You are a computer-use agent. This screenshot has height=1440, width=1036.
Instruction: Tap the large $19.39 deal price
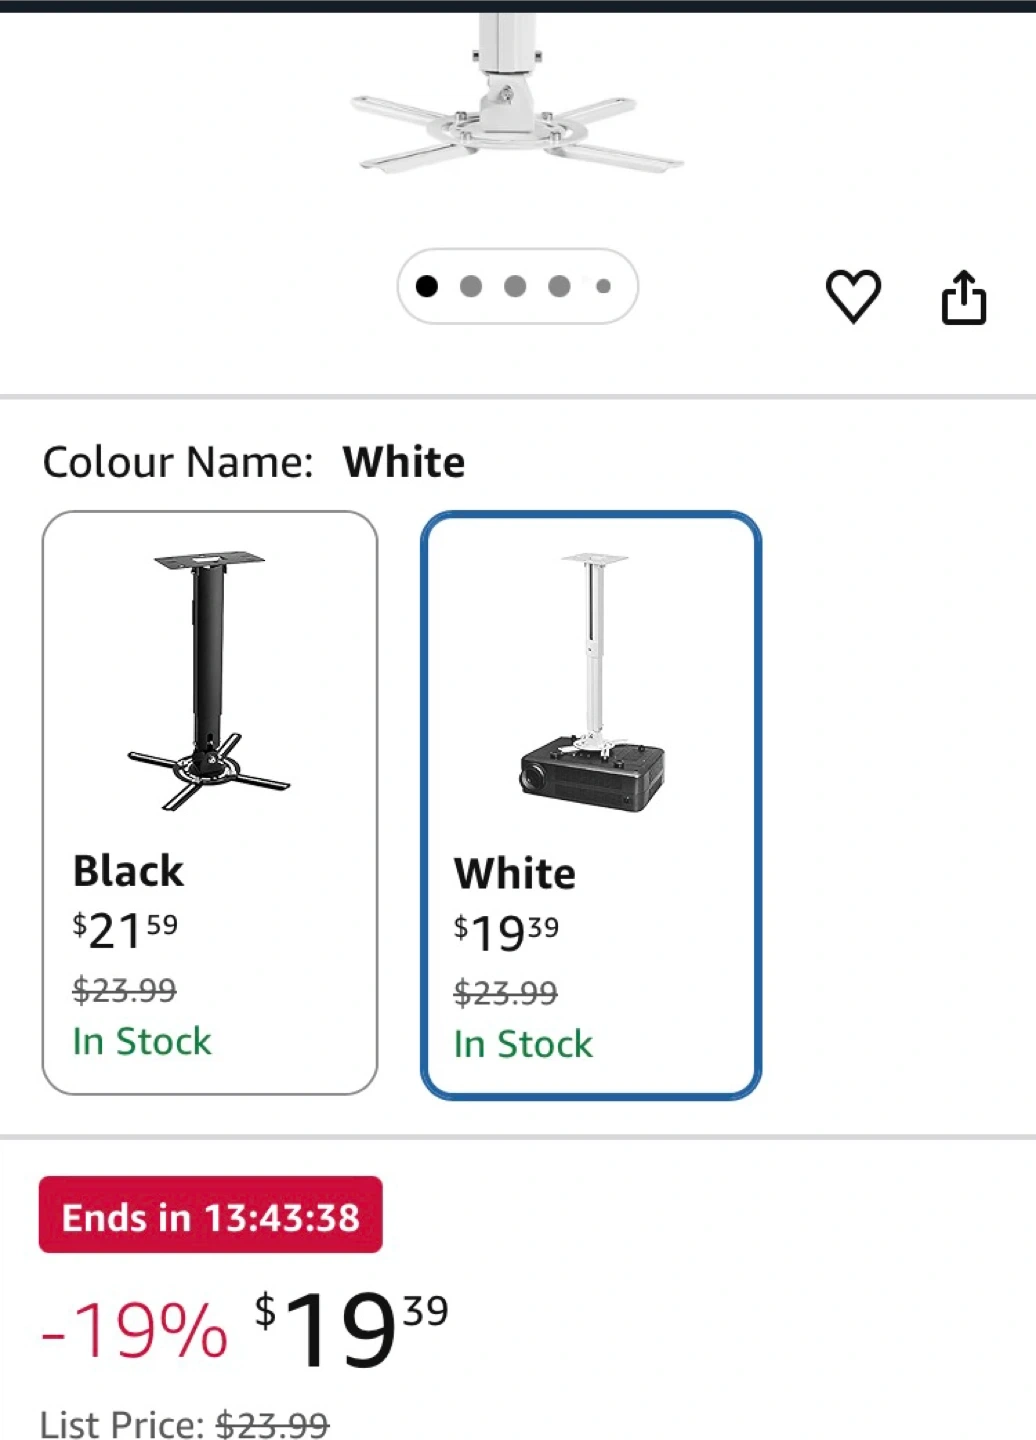coord(350,1327)
